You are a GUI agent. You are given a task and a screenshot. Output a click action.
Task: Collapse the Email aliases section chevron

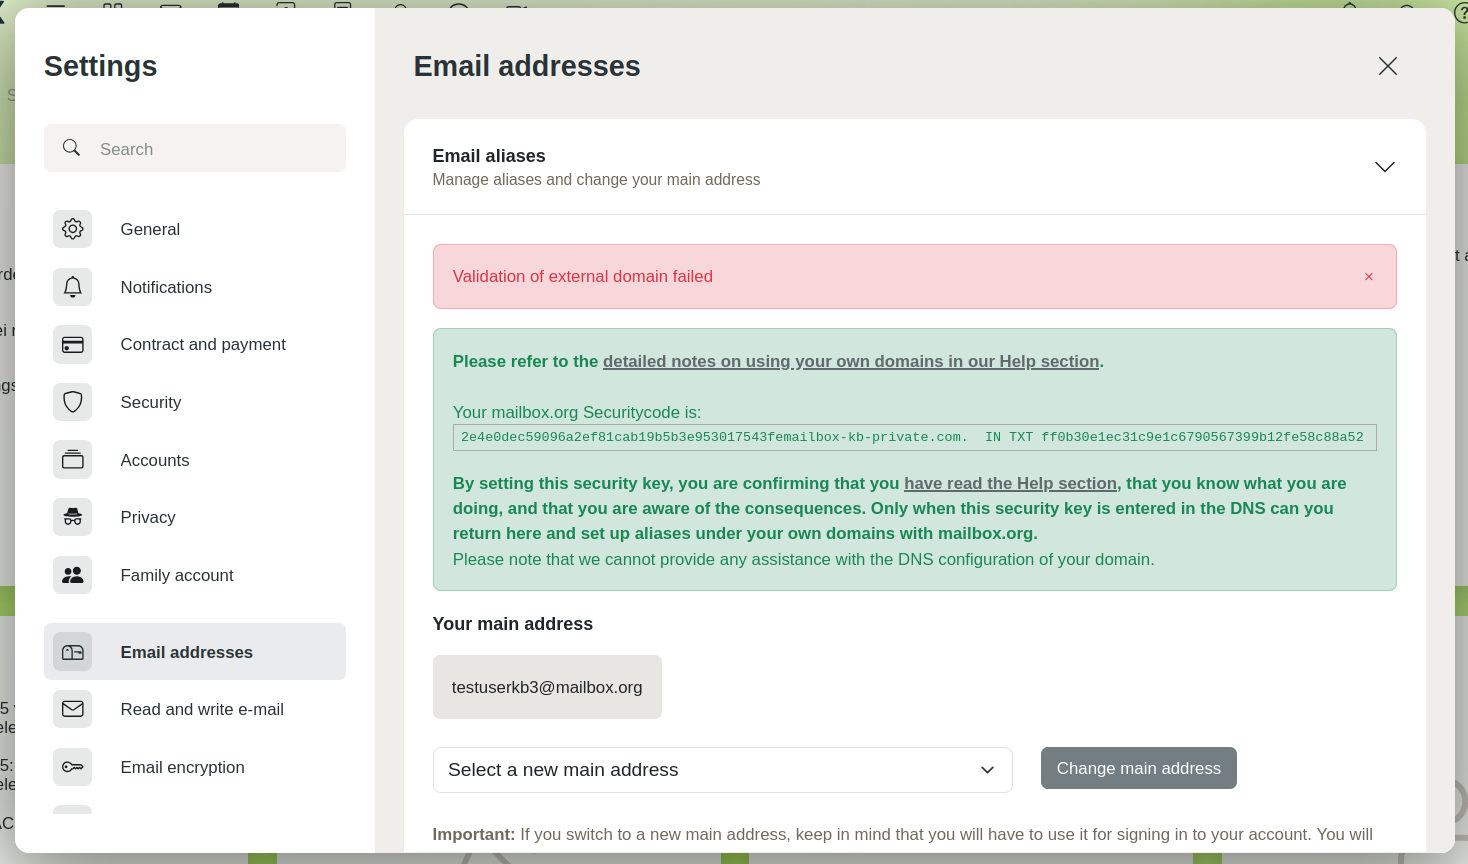coord(1384,167)
